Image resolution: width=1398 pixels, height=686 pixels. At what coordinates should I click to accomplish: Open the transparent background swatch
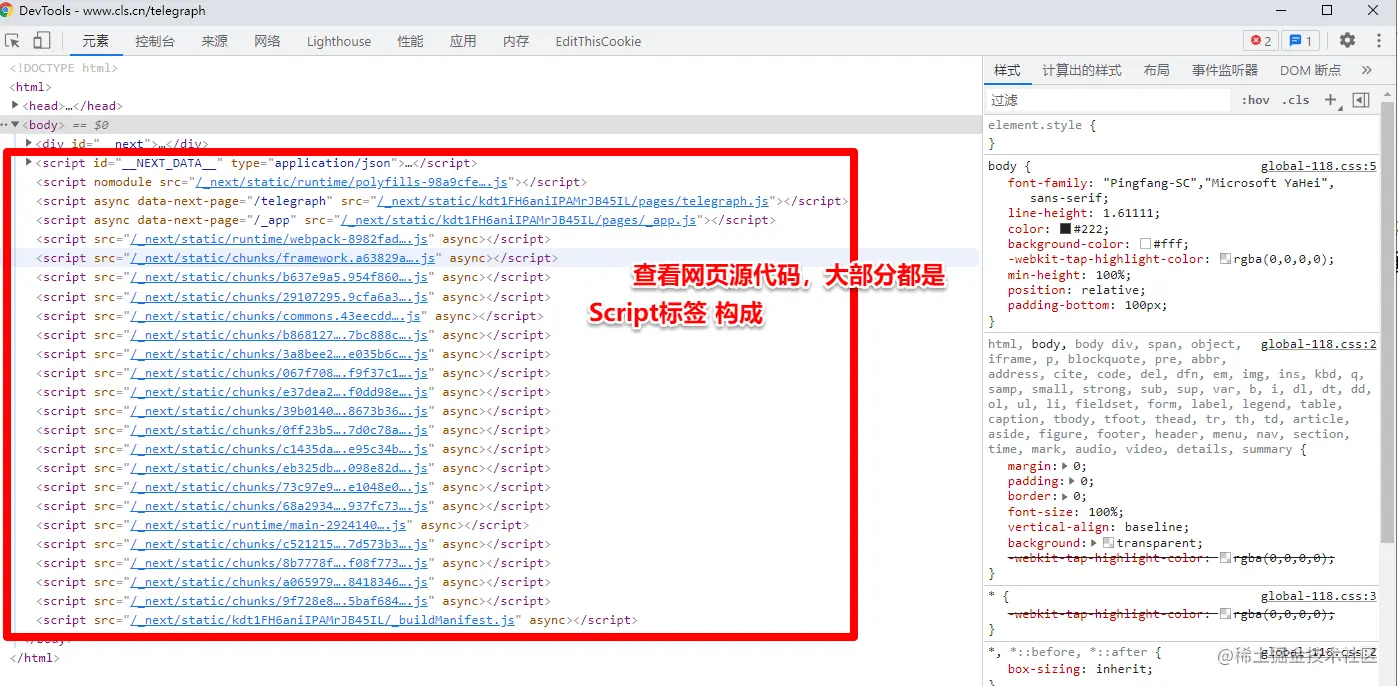pyautogui.click(x=1108, y=543)
